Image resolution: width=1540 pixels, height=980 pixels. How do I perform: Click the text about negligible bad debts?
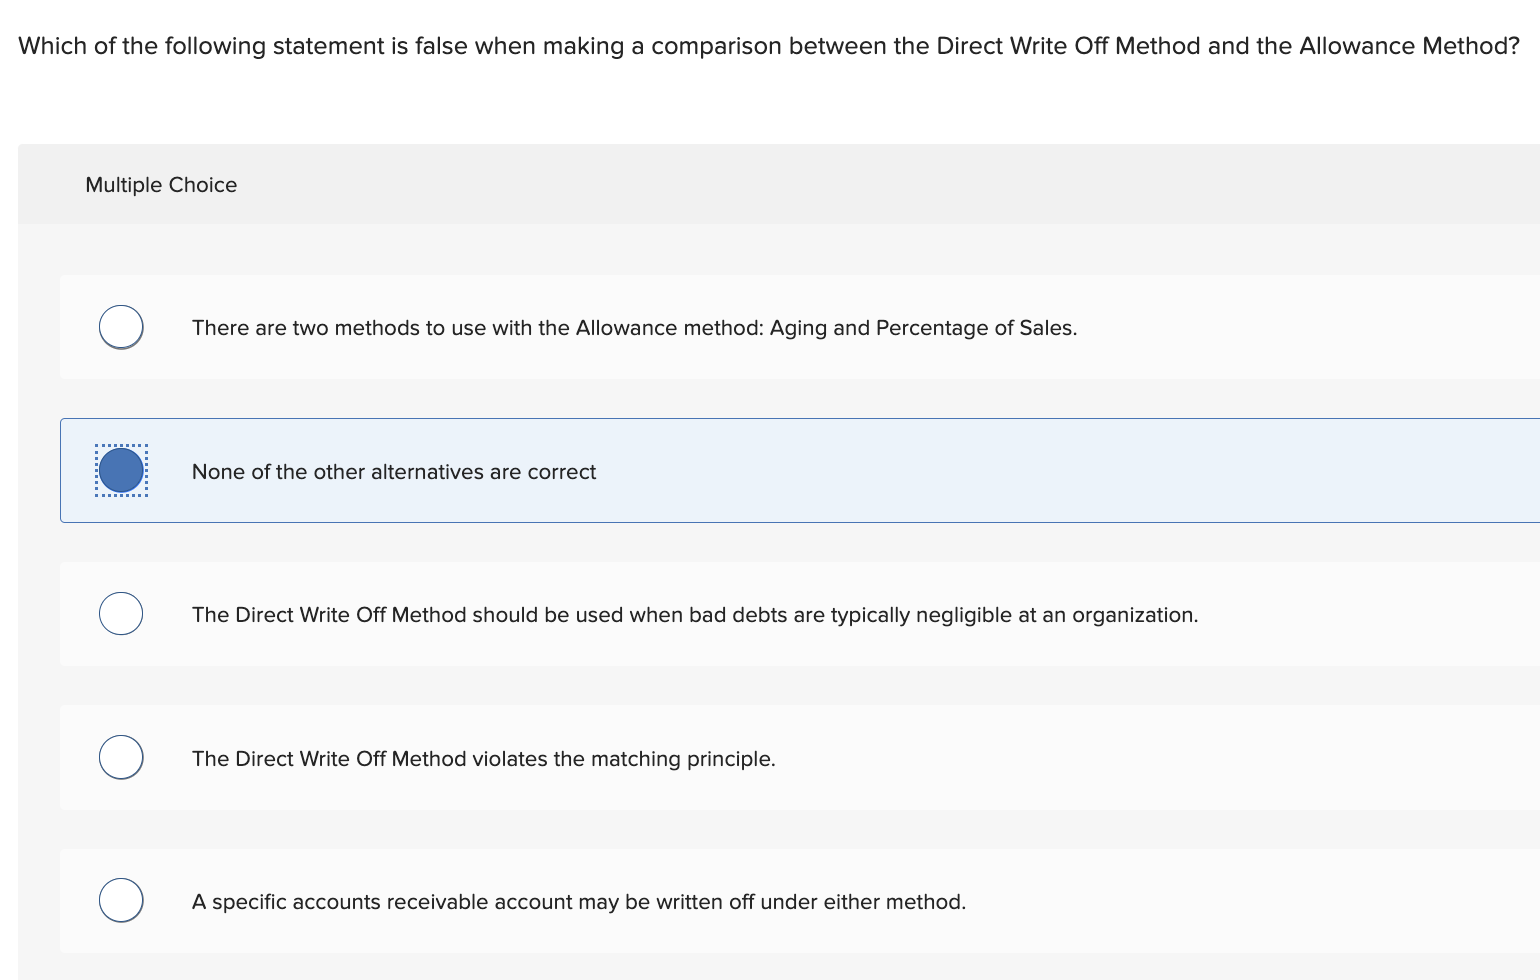coord(695,614)
